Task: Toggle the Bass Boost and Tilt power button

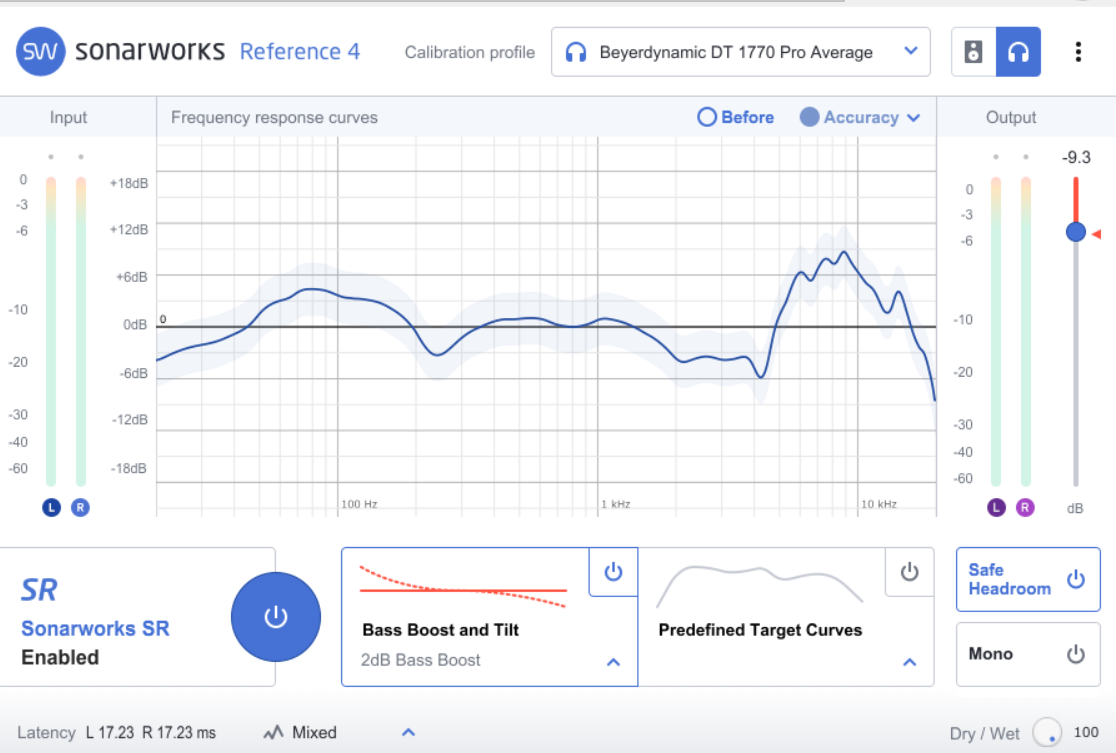Action: point(613,572)
